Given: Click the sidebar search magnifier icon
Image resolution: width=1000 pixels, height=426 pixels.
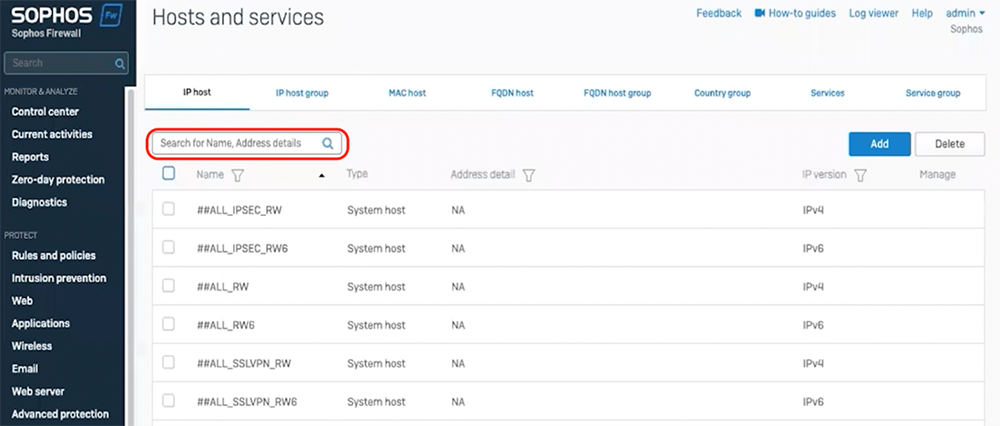Looking at the screenshot, I should pyautogui.click(x=120, y=64).
